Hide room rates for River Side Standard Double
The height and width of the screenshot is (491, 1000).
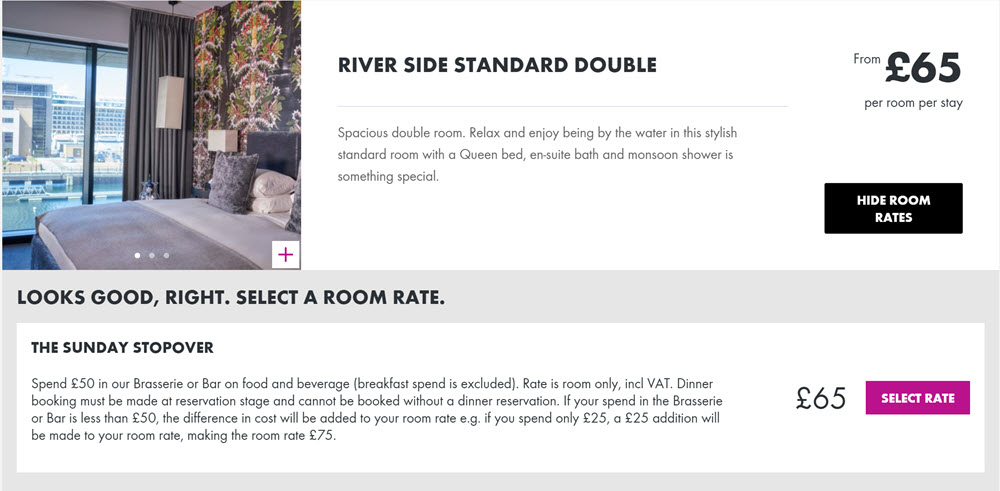point(893,209)
